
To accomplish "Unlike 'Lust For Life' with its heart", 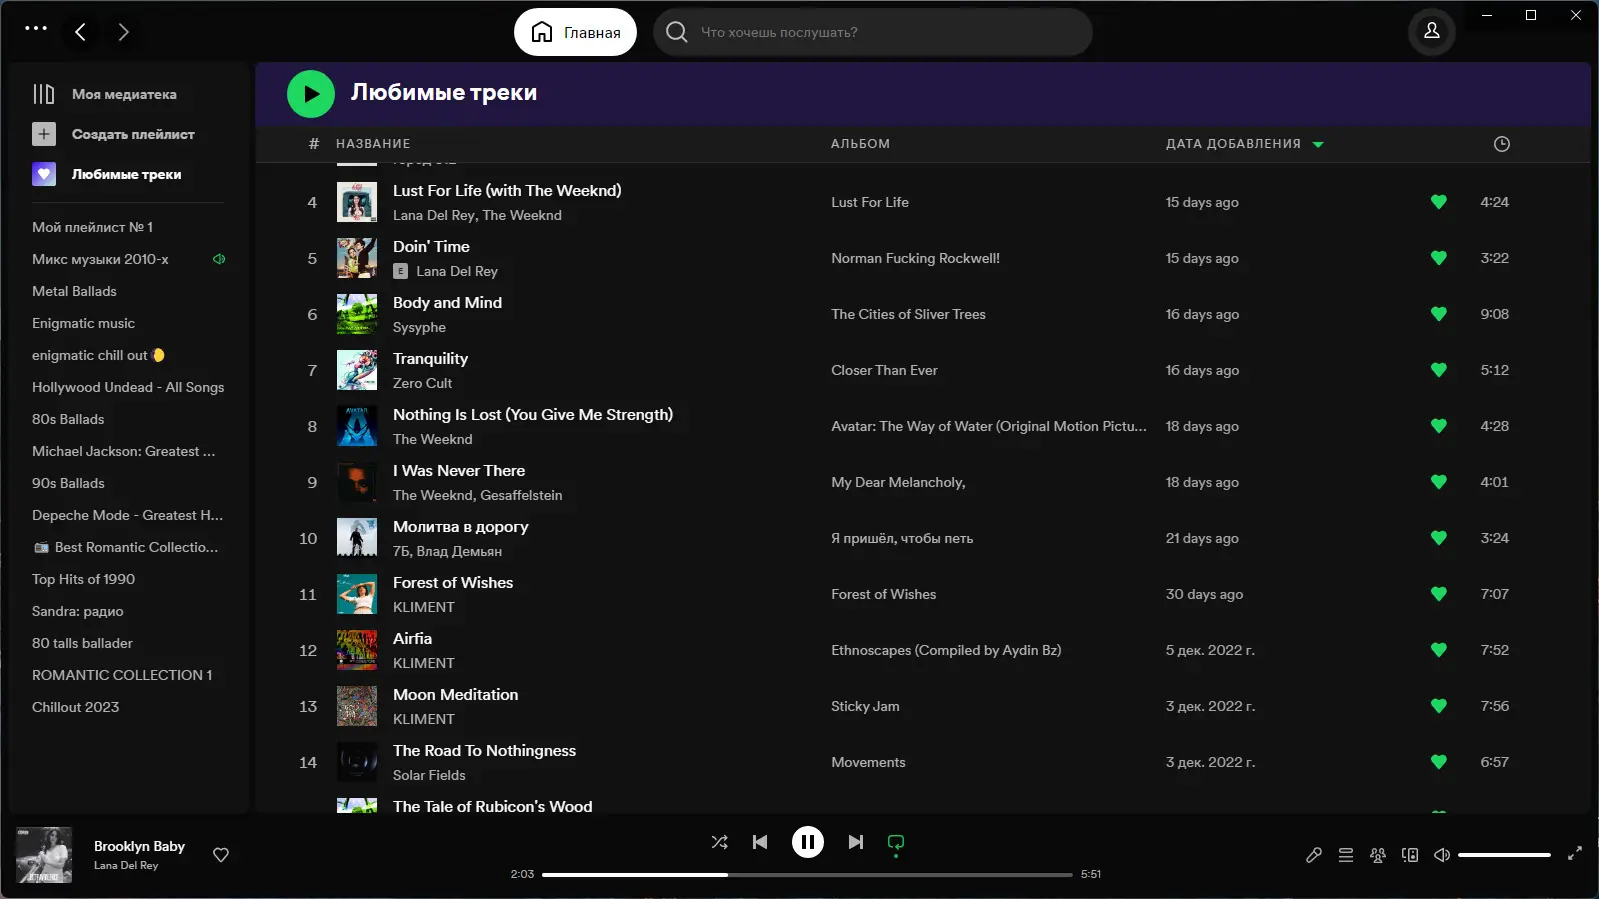I will (x=1439, y=202).
